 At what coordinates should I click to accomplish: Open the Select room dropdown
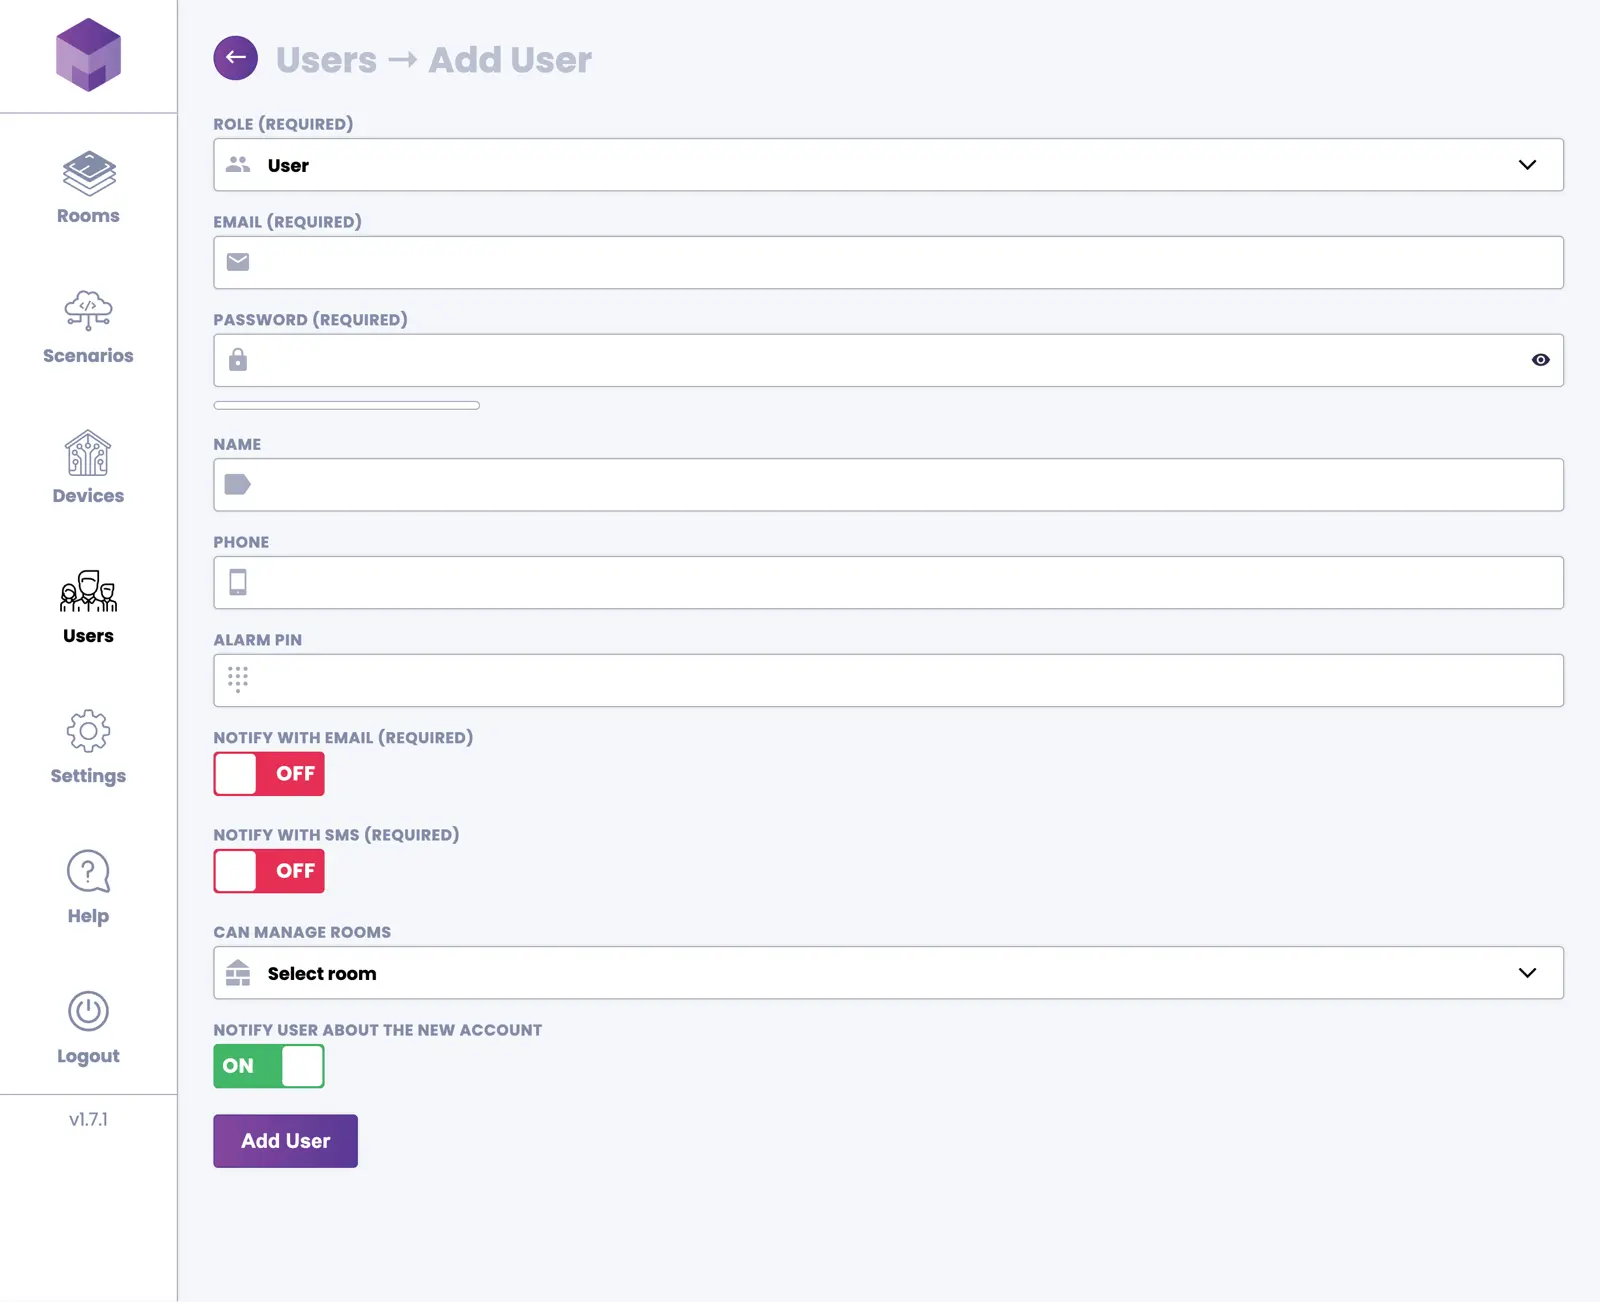[888, 973]
